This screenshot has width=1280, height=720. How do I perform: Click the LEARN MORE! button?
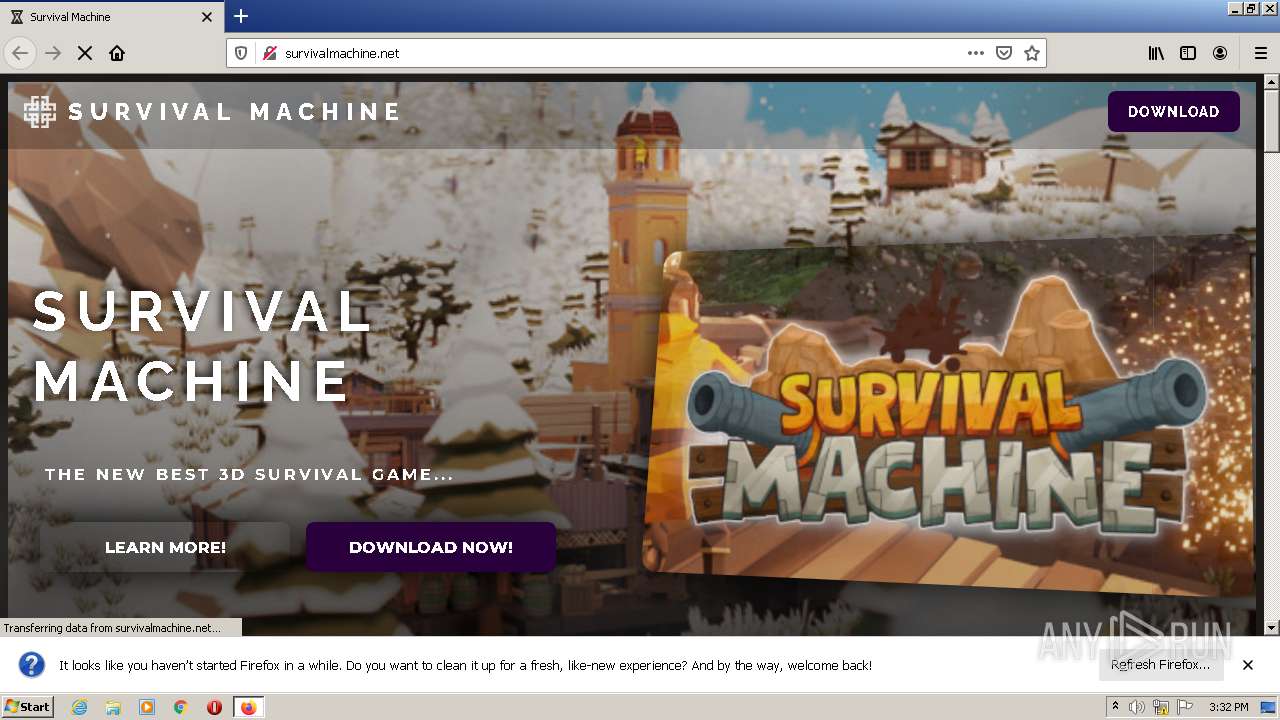pos(165,547)
